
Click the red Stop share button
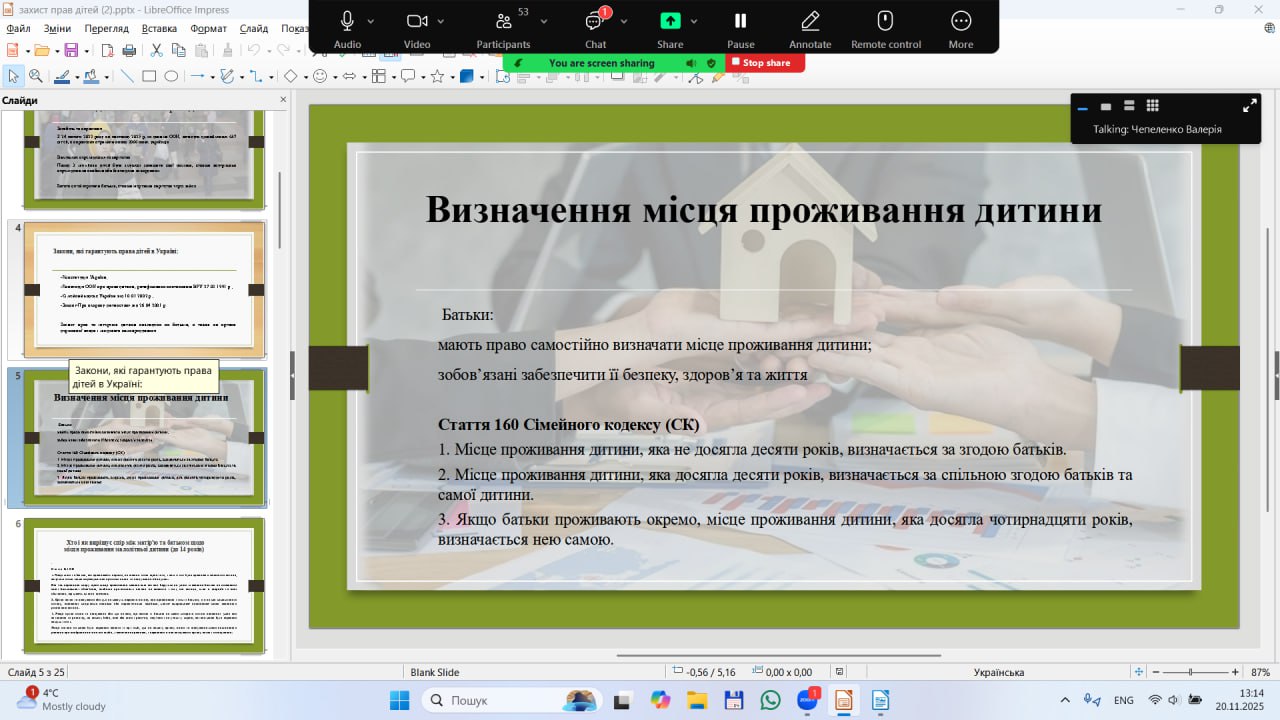pos(765,63)
